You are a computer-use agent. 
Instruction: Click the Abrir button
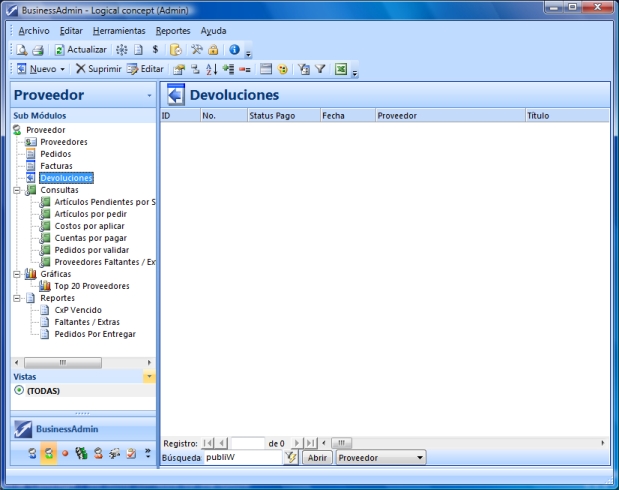316,457
